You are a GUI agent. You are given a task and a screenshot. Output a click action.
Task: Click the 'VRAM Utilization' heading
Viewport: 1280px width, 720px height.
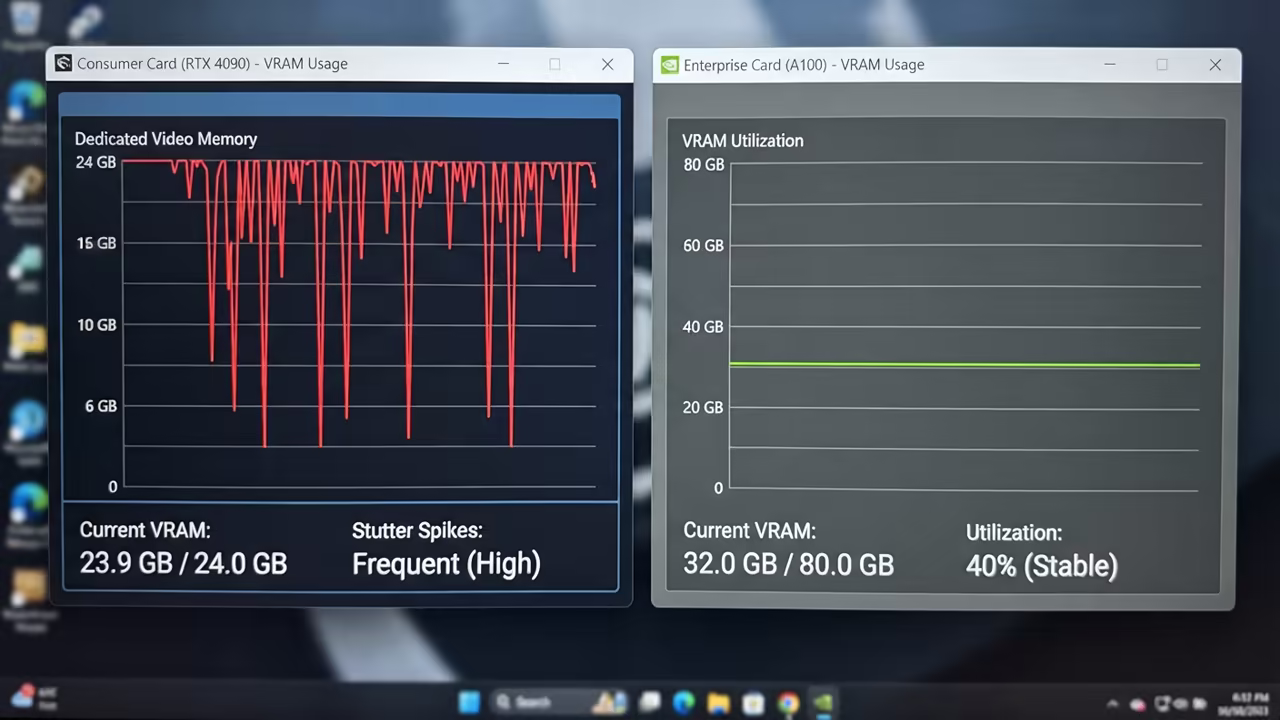[x=743, y=141]
